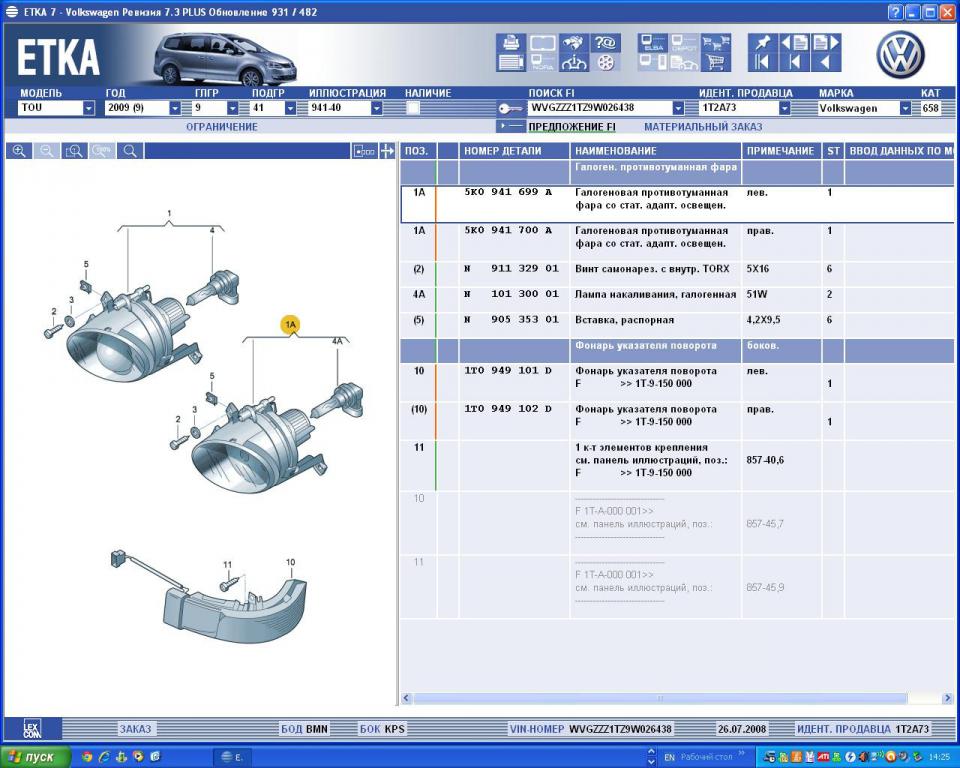This screenshot has width=960, height=768.
Task: Click Chrome icon in quick launch
Action: [x=87, y=757]
